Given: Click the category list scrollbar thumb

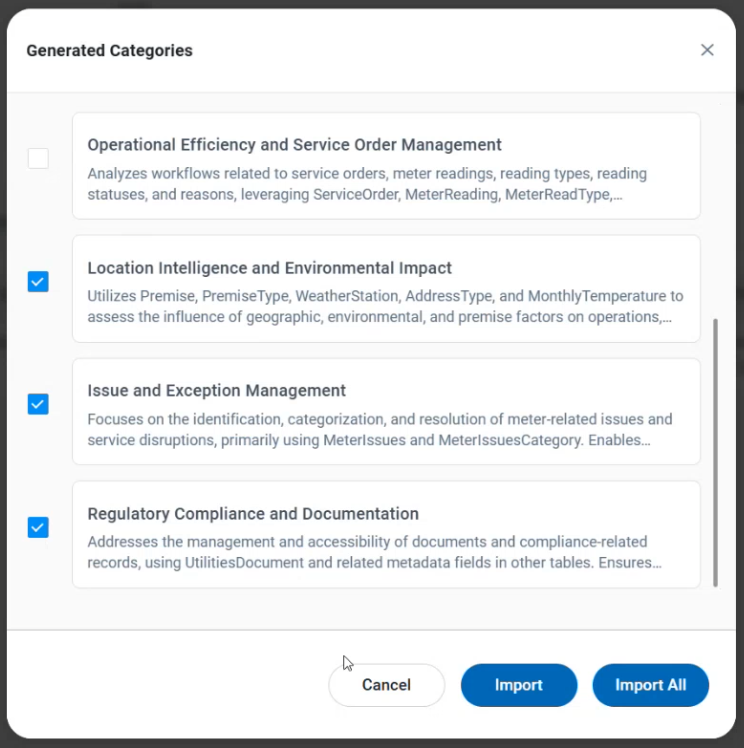Looking at the screenshot, I should click(x=715, y=452).
